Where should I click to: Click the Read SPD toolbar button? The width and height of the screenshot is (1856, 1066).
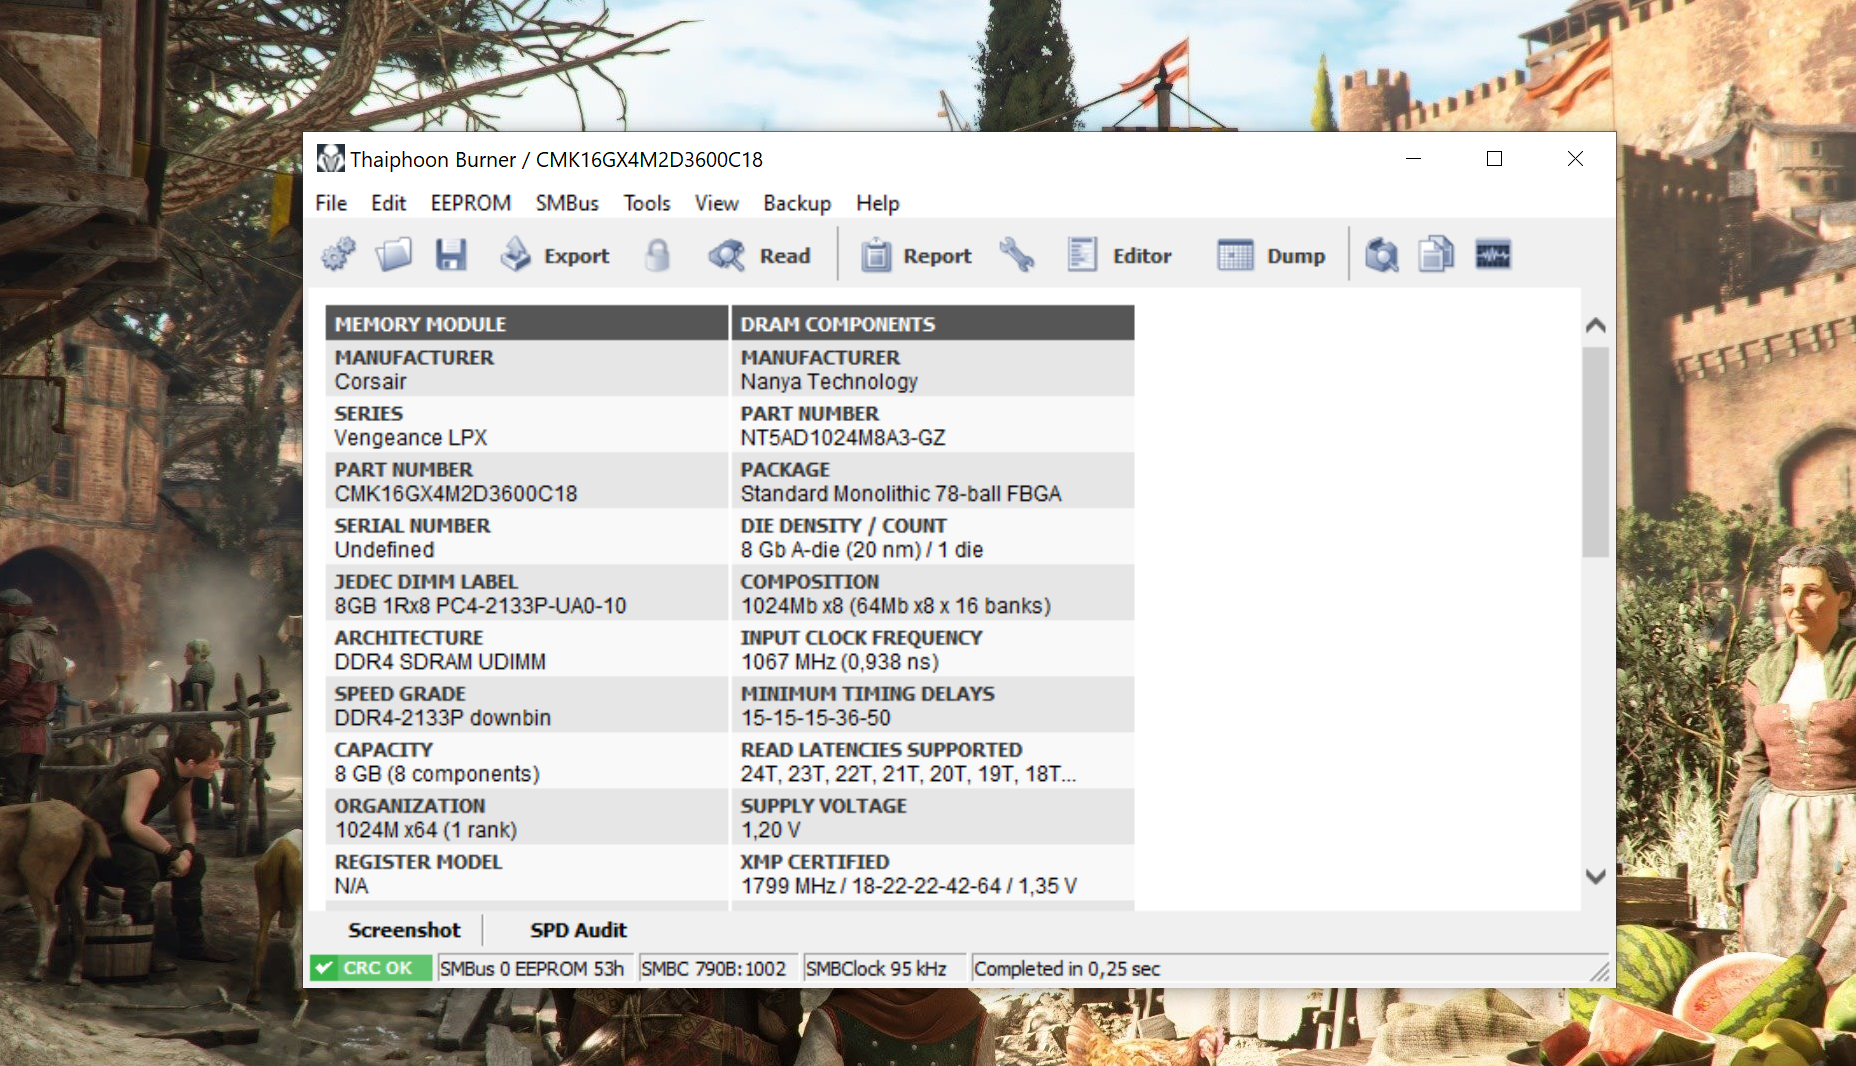(760, 256)
